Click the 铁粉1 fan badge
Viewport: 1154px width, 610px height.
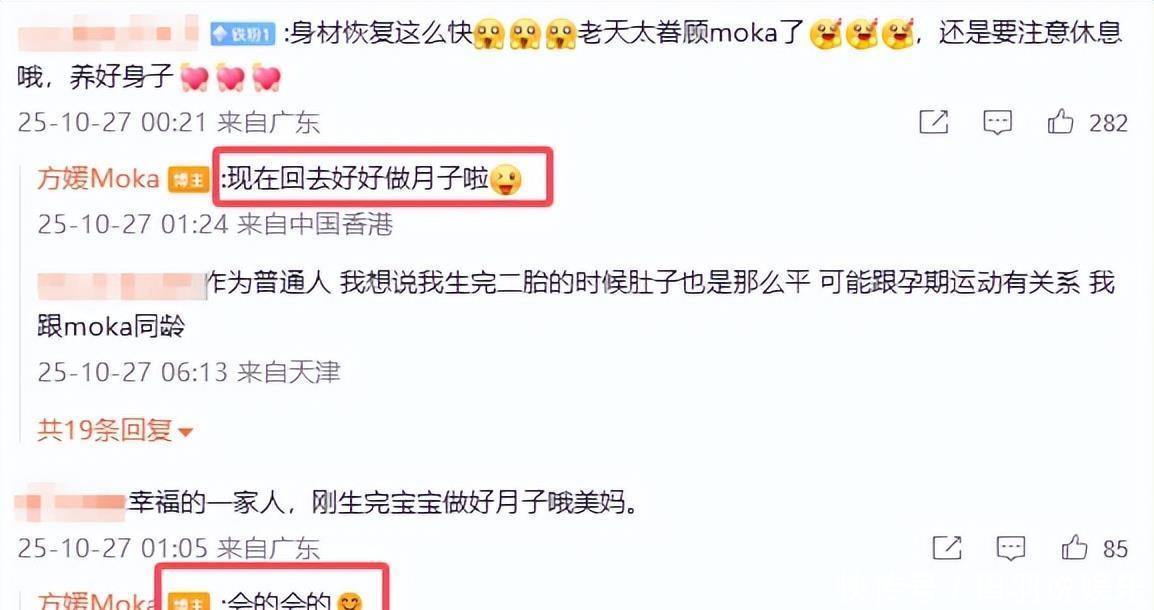point(242,34)
